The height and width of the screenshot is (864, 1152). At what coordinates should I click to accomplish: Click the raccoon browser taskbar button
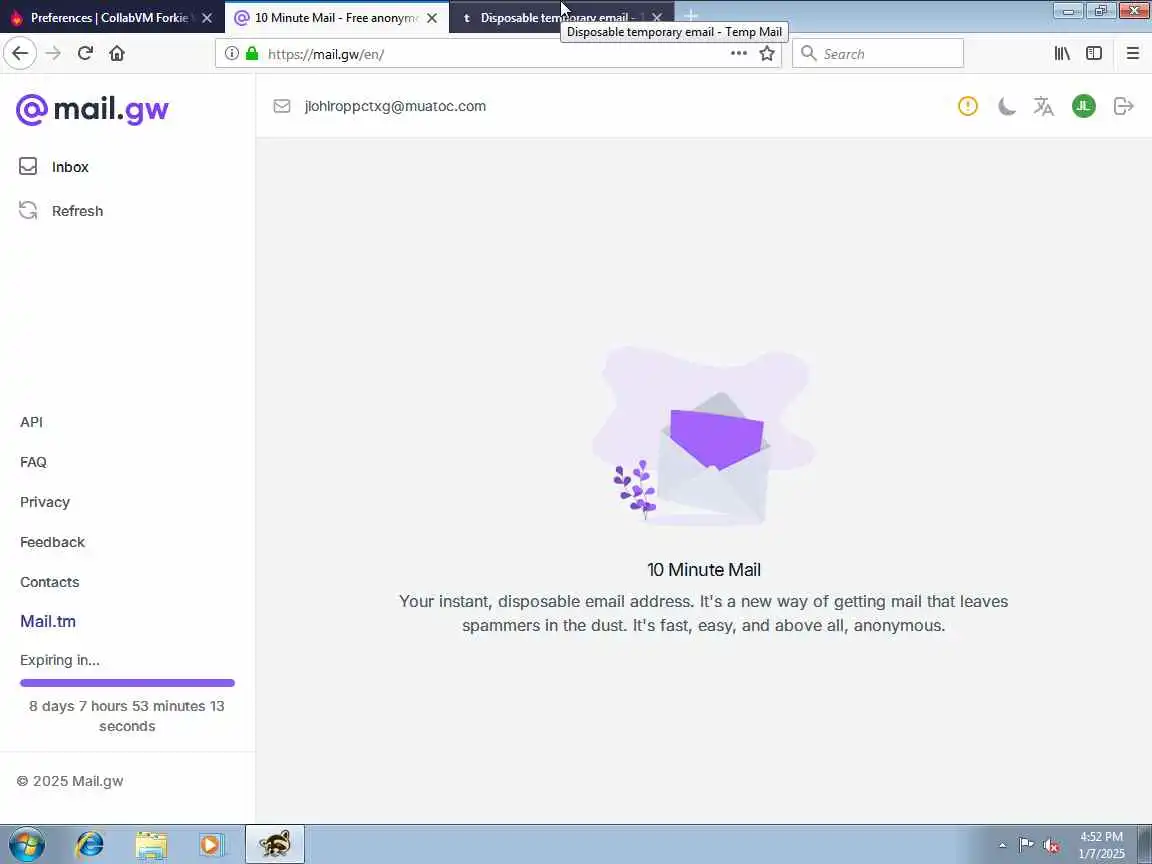click(x=274, y=845)
